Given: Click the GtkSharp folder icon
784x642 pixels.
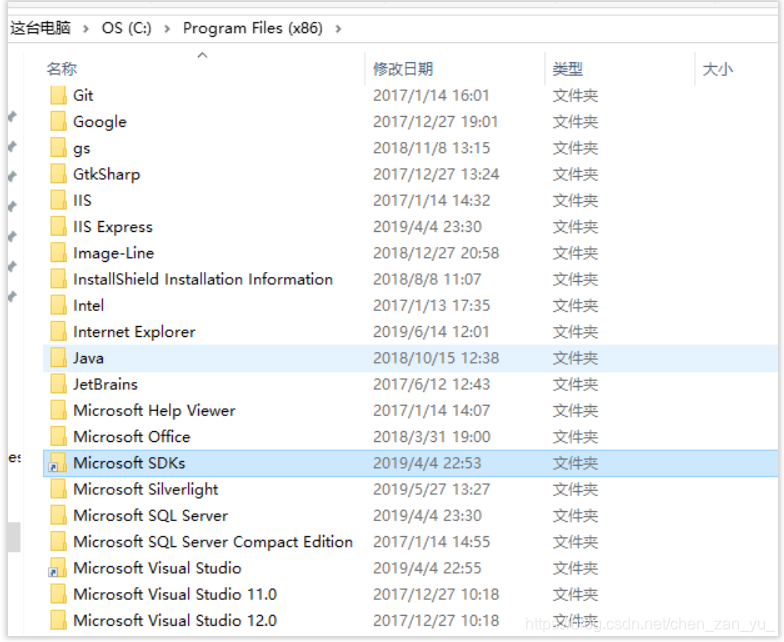Looking at the screenshot, I should click(58, 174).
